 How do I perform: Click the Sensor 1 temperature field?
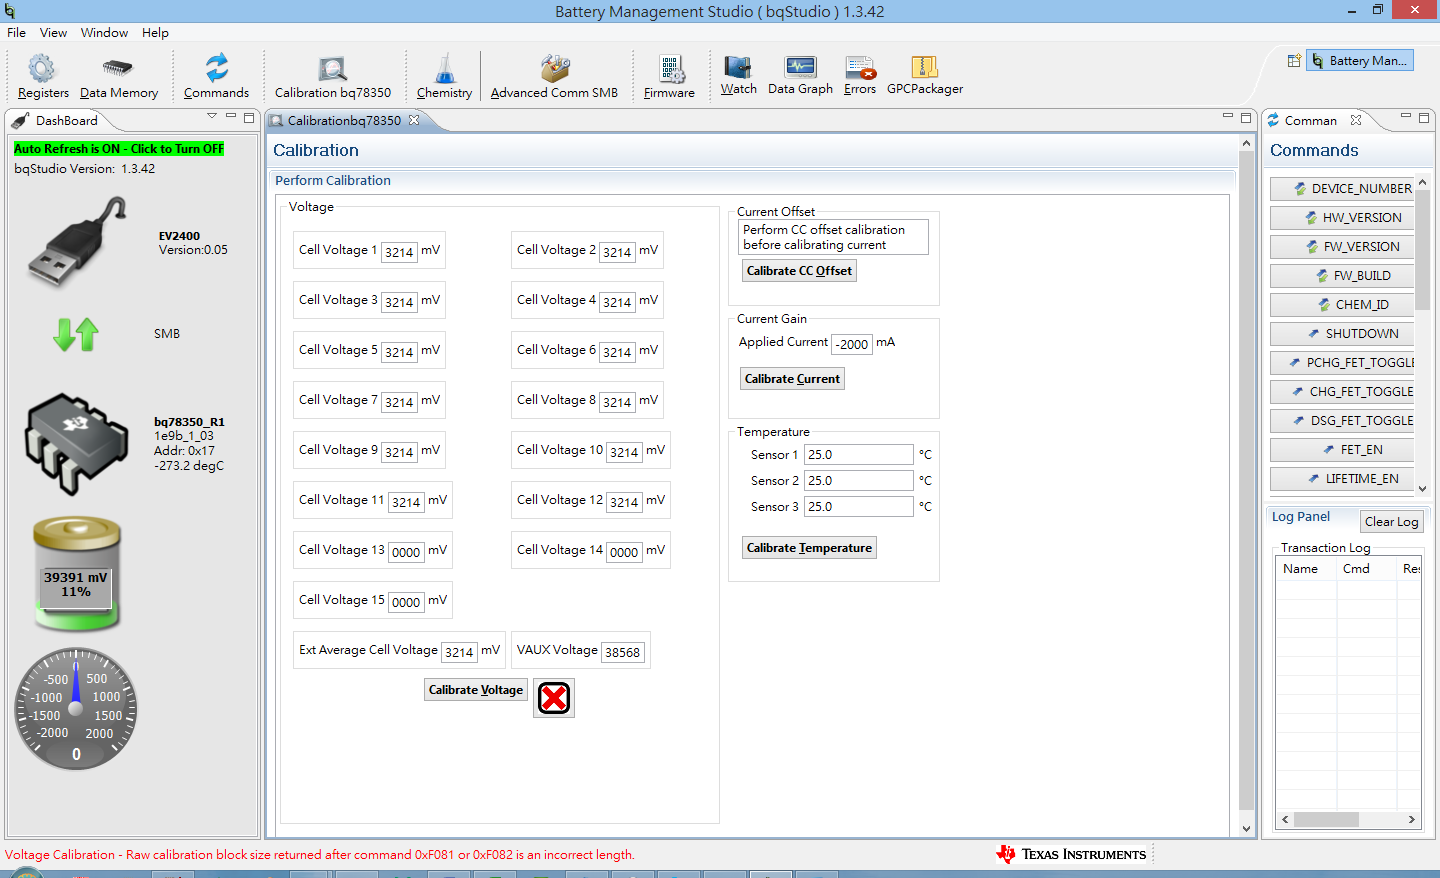click(x=859, y=455)
